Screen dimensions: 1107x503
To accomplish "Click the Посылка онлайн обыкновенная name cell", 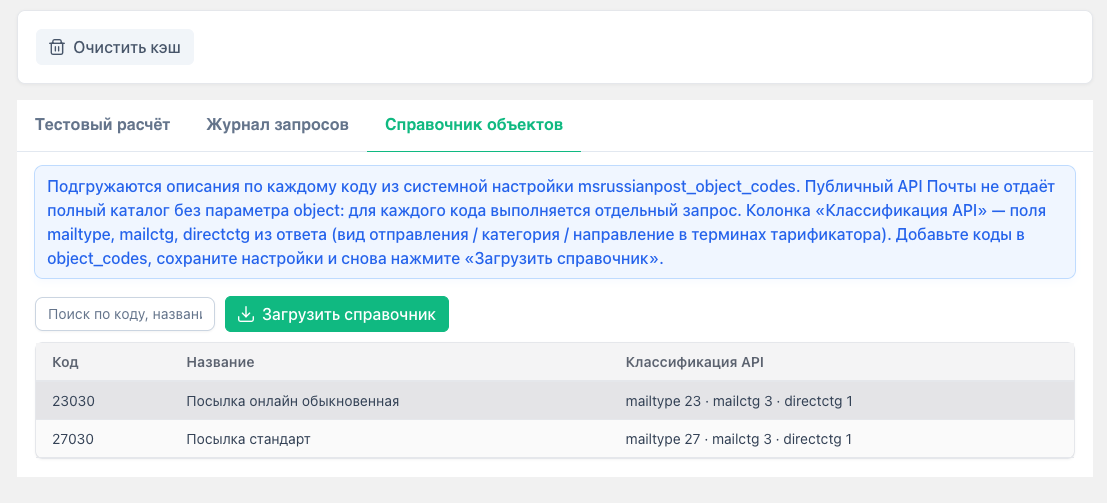I will click(x=293, y=401).
